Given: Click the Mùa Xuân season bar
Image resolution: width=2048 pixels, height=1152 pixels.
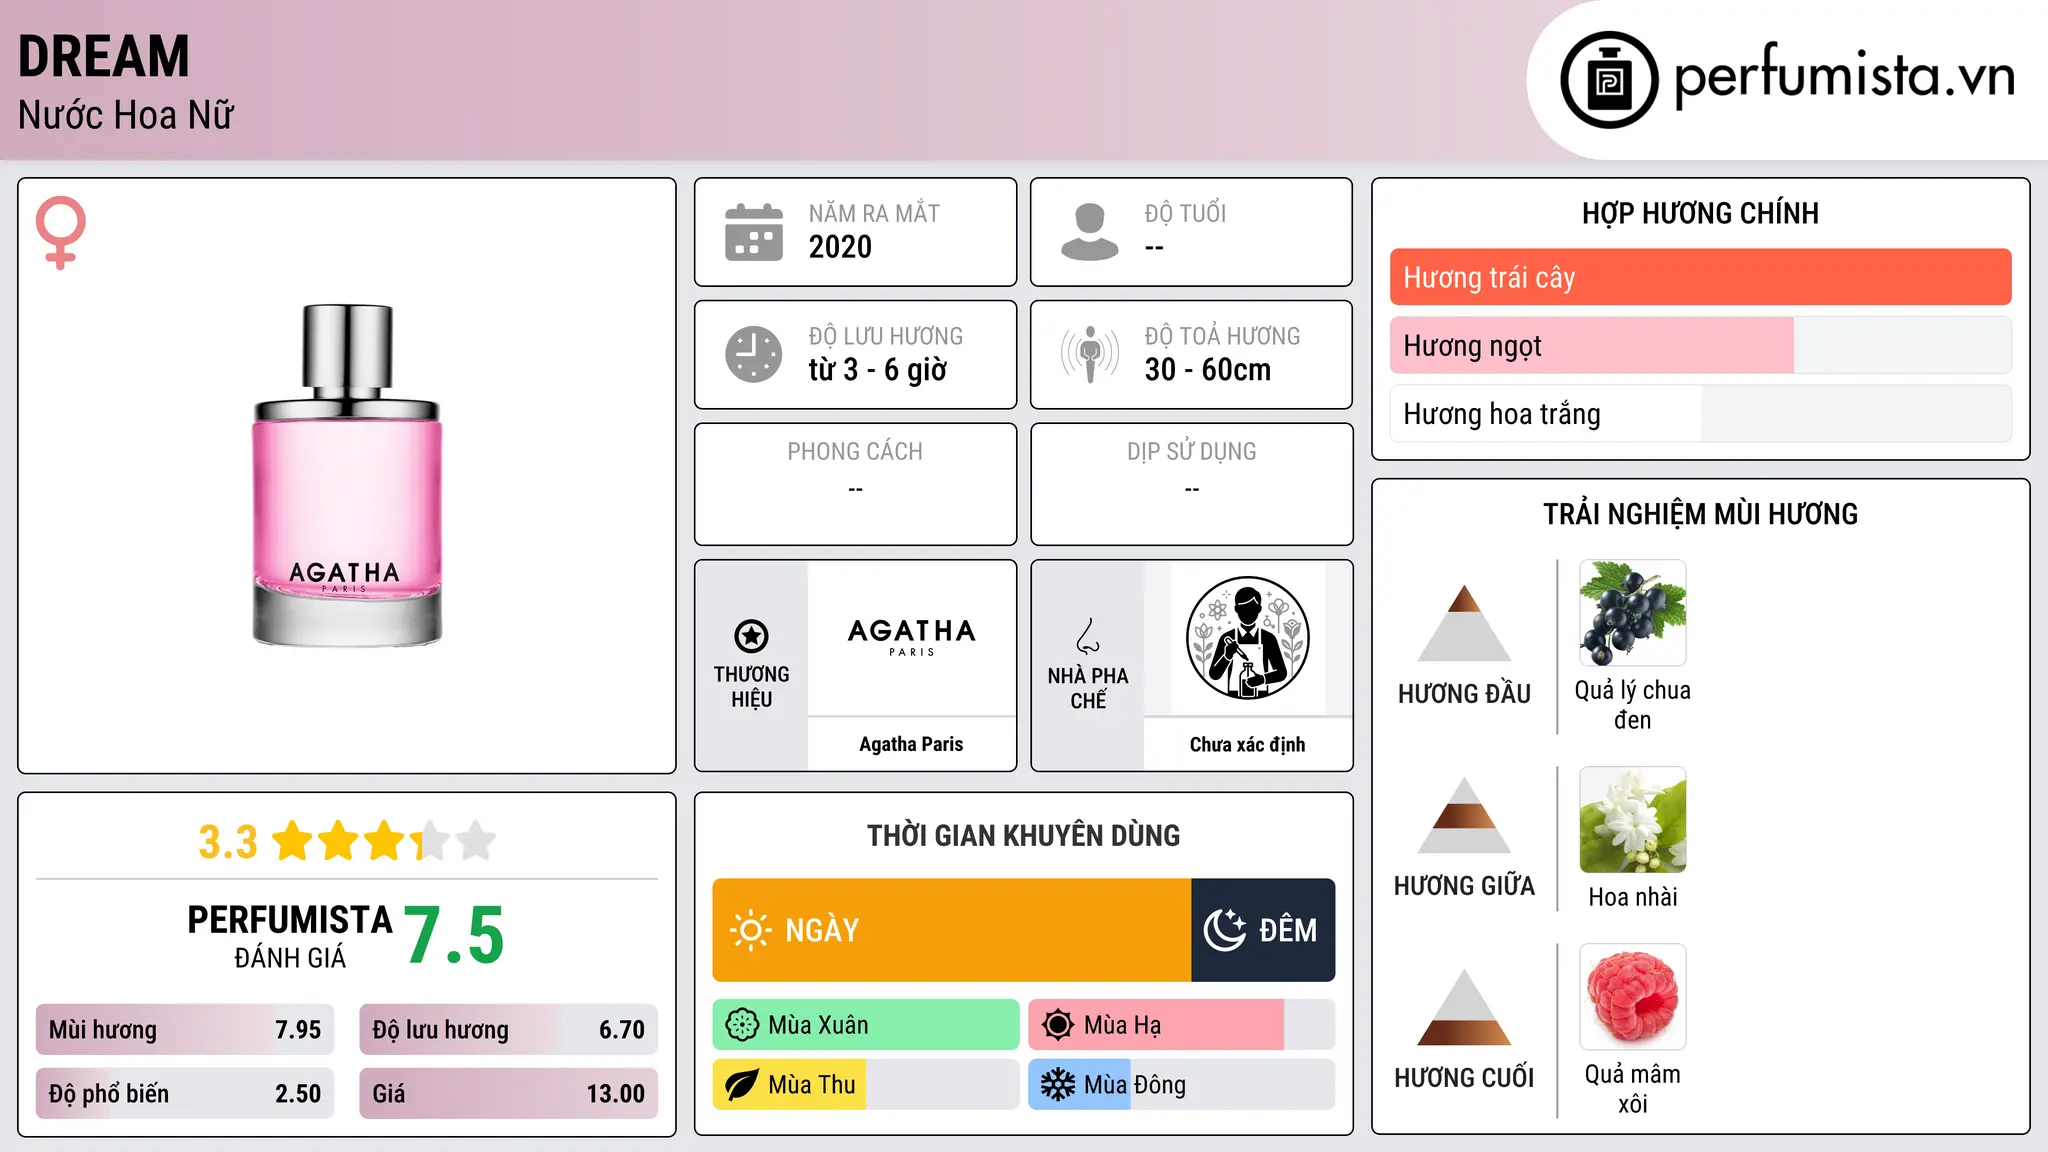Looking at the screenshot, I should 866,1025.
